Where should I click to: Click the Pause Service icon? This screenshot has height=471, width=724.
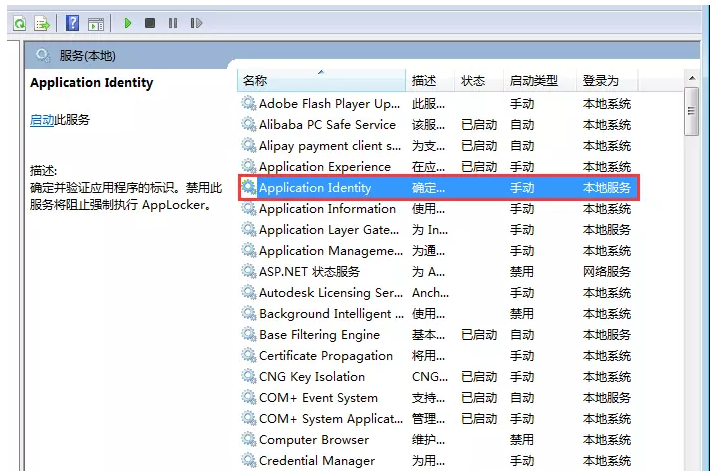pos(173,23)
